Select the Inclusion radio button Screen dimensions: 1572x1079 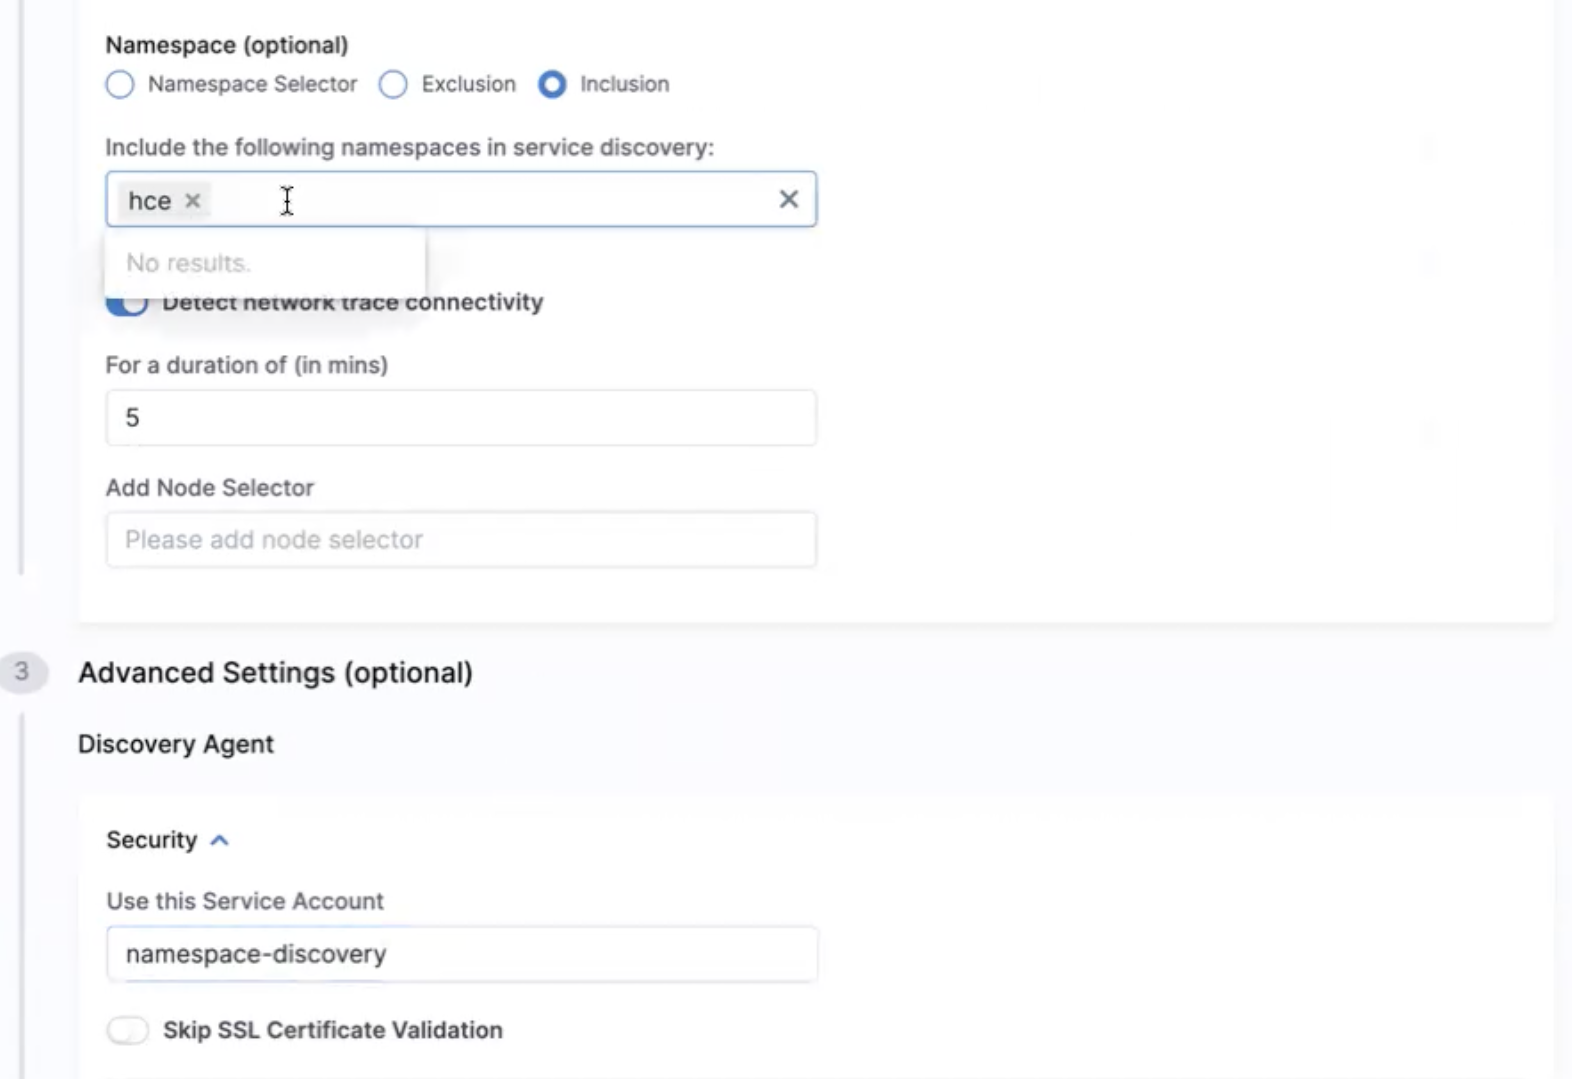pos(552,85)
